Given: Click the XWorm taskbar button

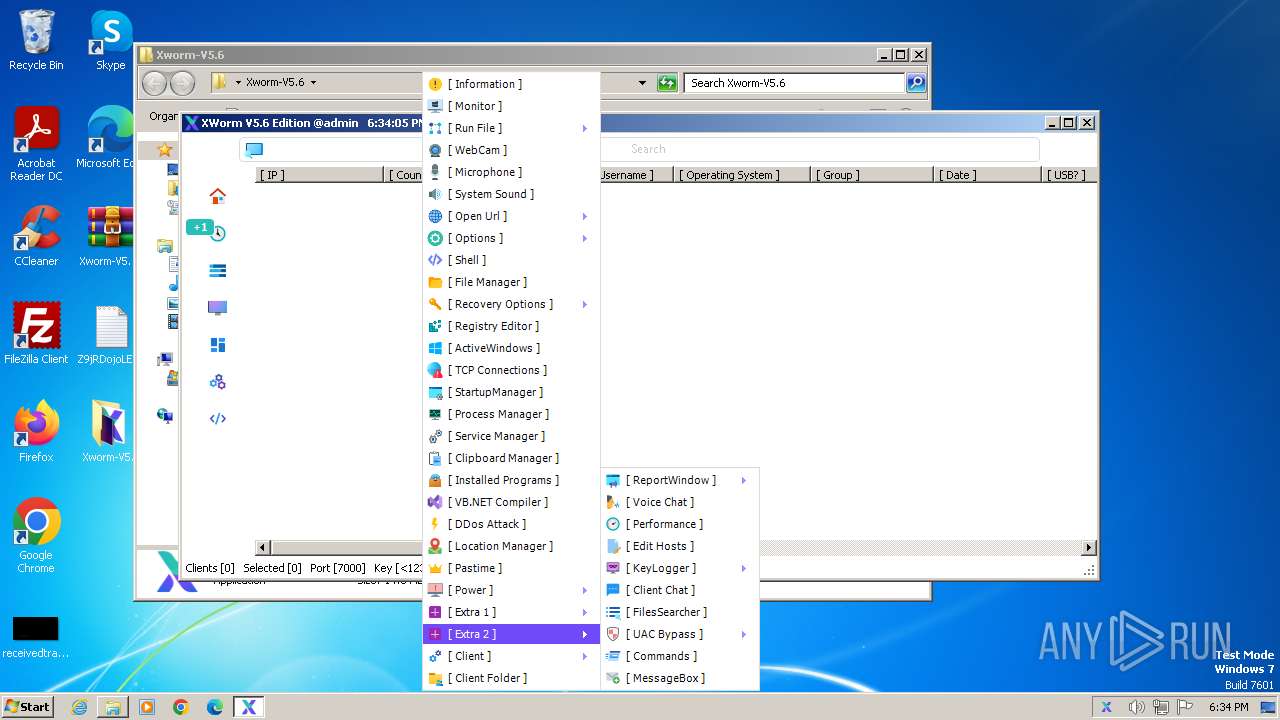Looking at the screenshot, I should point(249,707).
